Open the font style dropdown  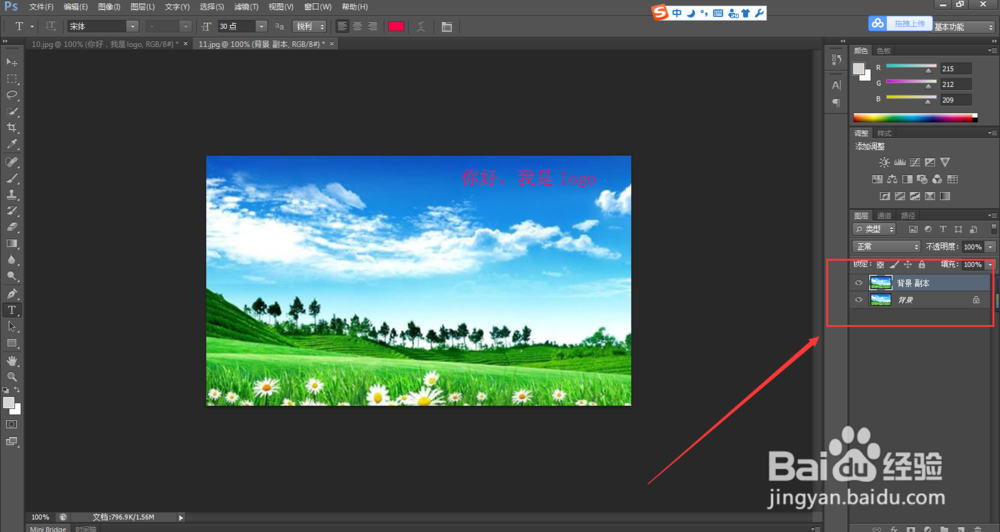tap(185, 26)
